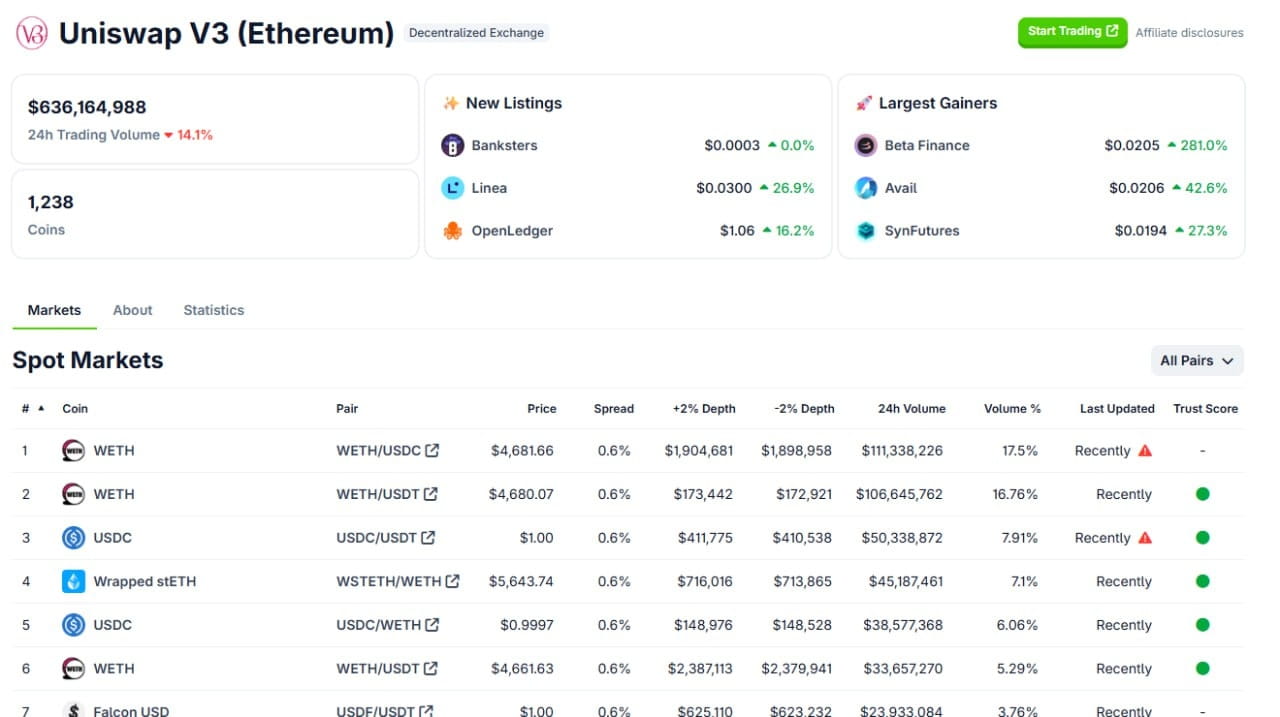Screen dimensions: 1280x717
Task: Sort by the Coin column header
Action: [75, 408]
